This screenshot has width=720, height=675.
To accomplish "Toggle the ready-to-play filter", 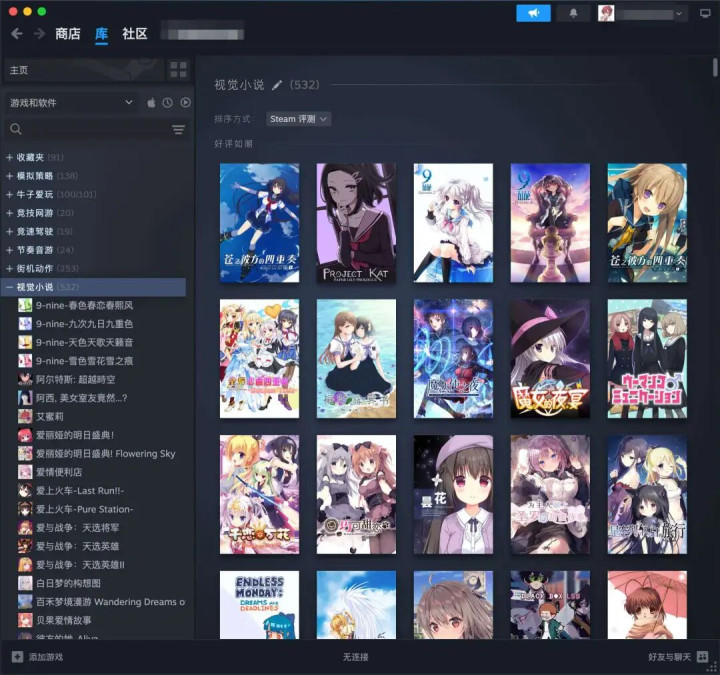I will (185, 102).
